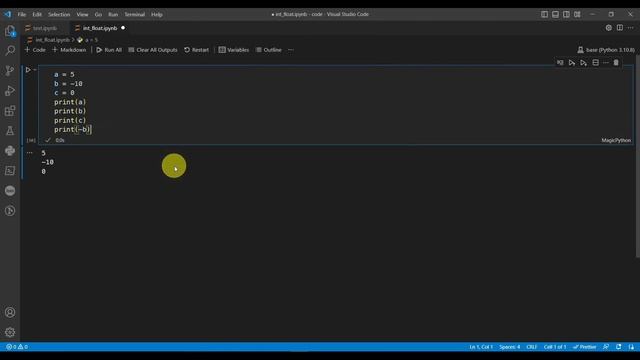Viewport: 640px width, 360px height.
Task: Open the Help menu
Action: tap(157, 14)
